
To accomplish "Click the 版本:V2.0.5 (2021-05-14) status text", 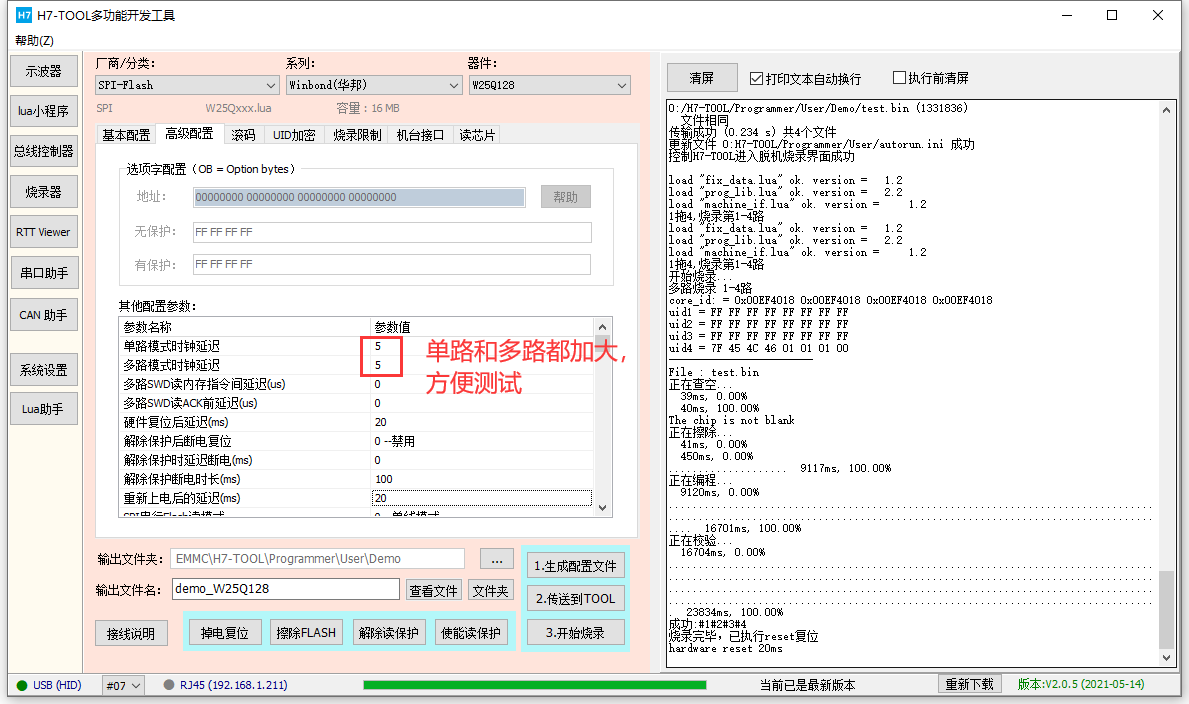I will tap(1081, 684).
